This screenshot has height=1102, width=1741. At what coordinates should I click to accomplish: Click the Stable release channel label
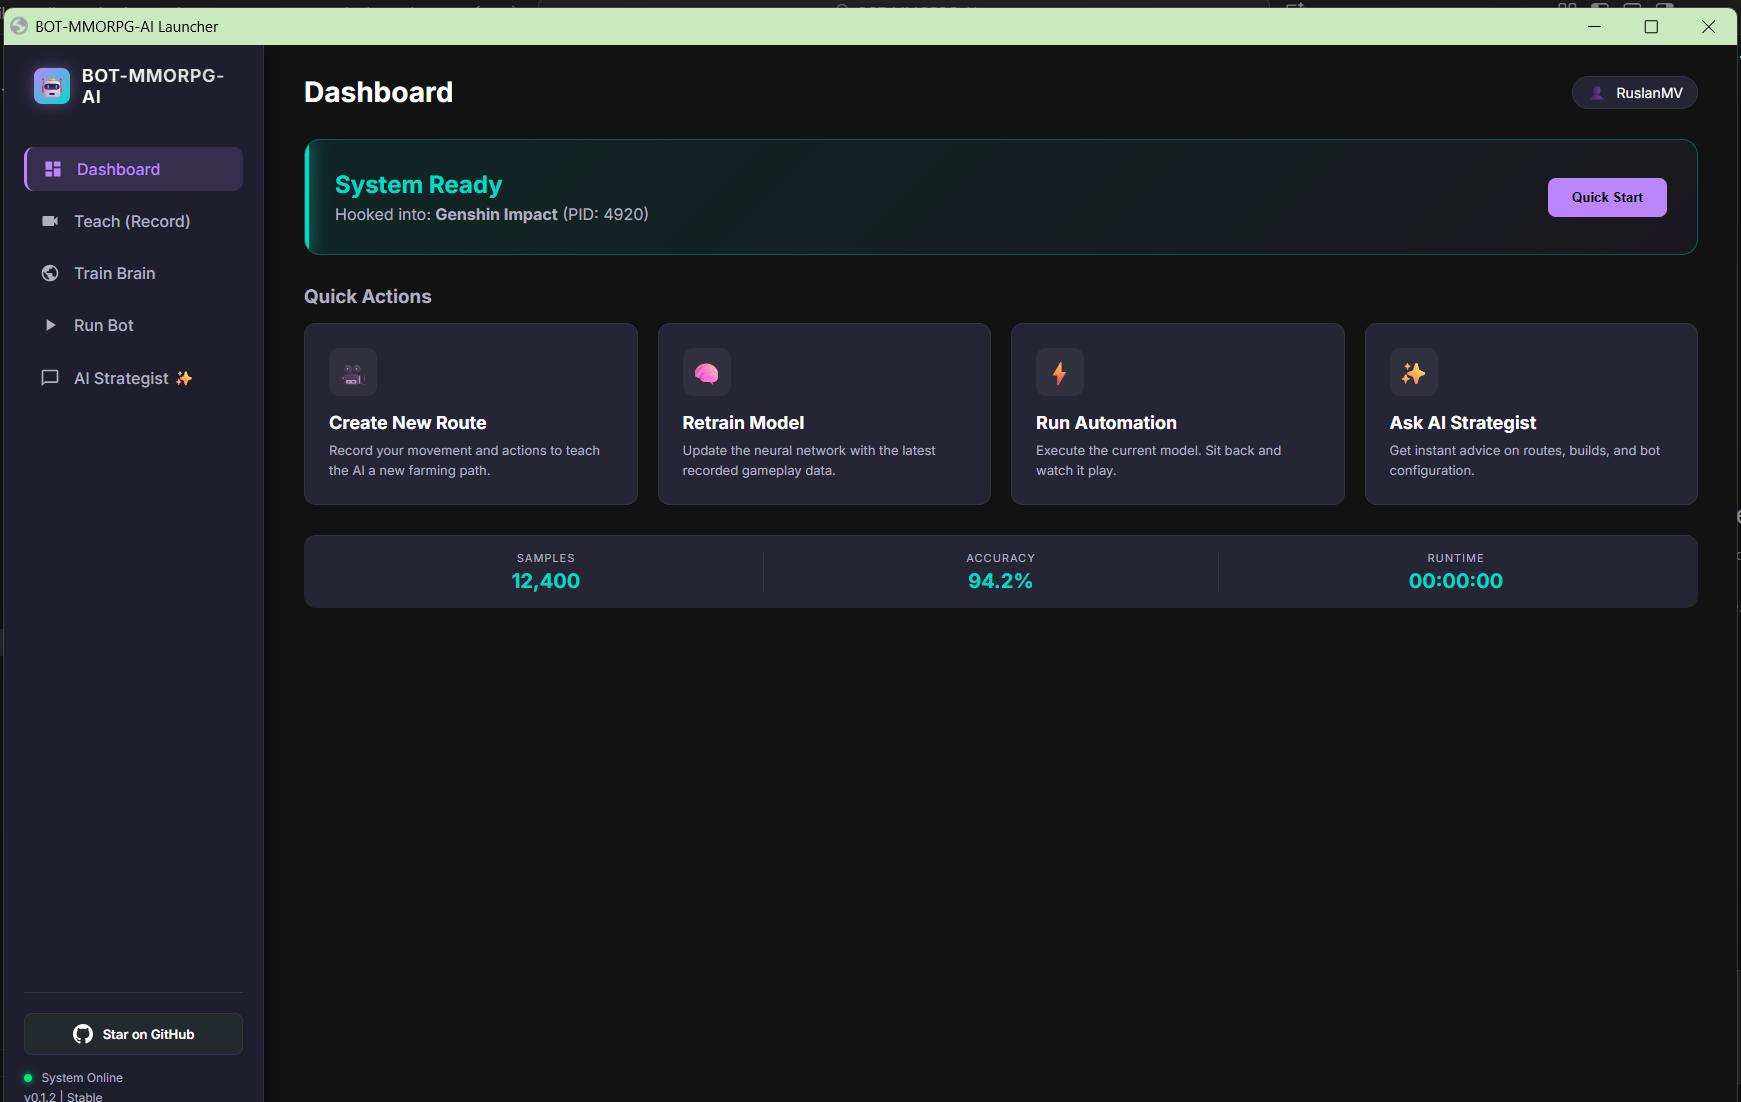(85, 1097)
